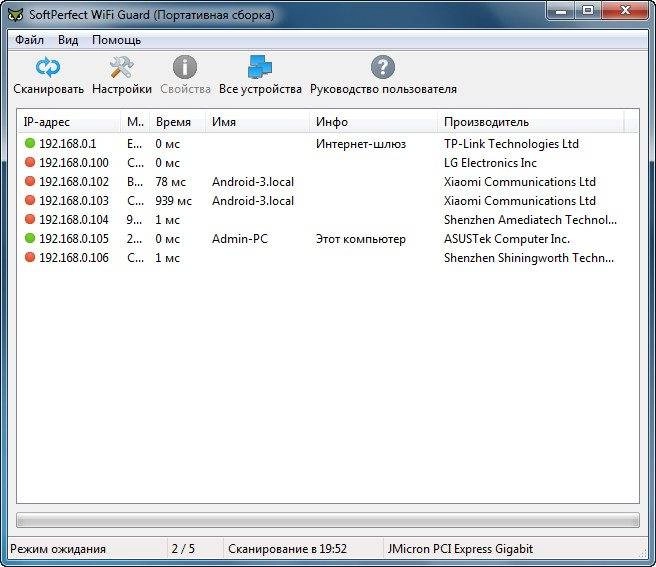
Task: Close the WiFi Guard window
Action: [625, 10]
